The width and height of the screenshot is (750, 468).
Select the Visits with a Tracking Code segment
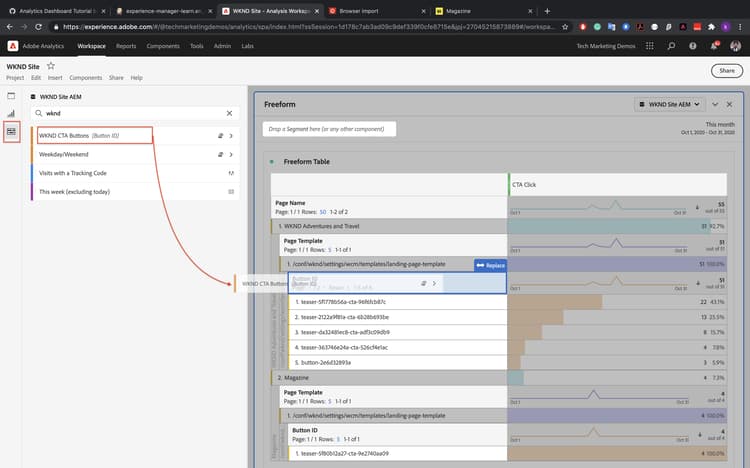(x=73, y=173)
